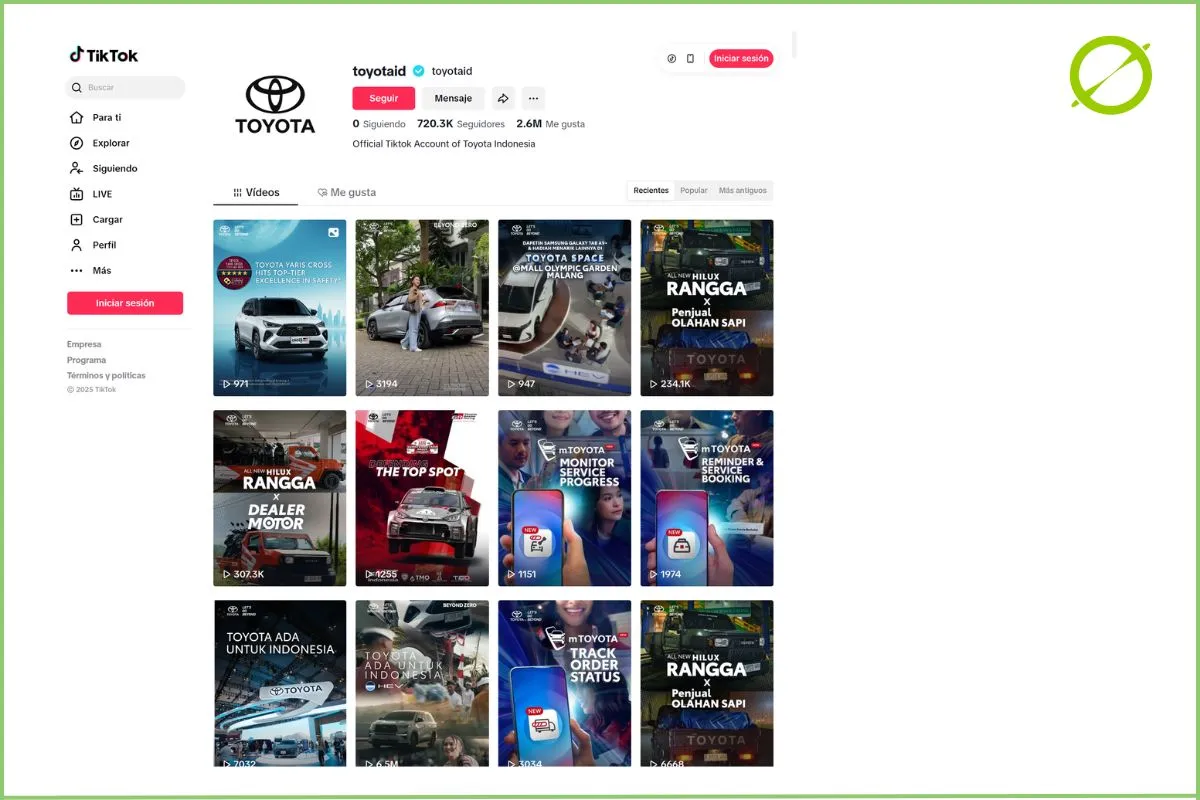Open the Yaris Cross safety video thumbnail
This screenshot has width=1200, height=800.
click(280, 308)
